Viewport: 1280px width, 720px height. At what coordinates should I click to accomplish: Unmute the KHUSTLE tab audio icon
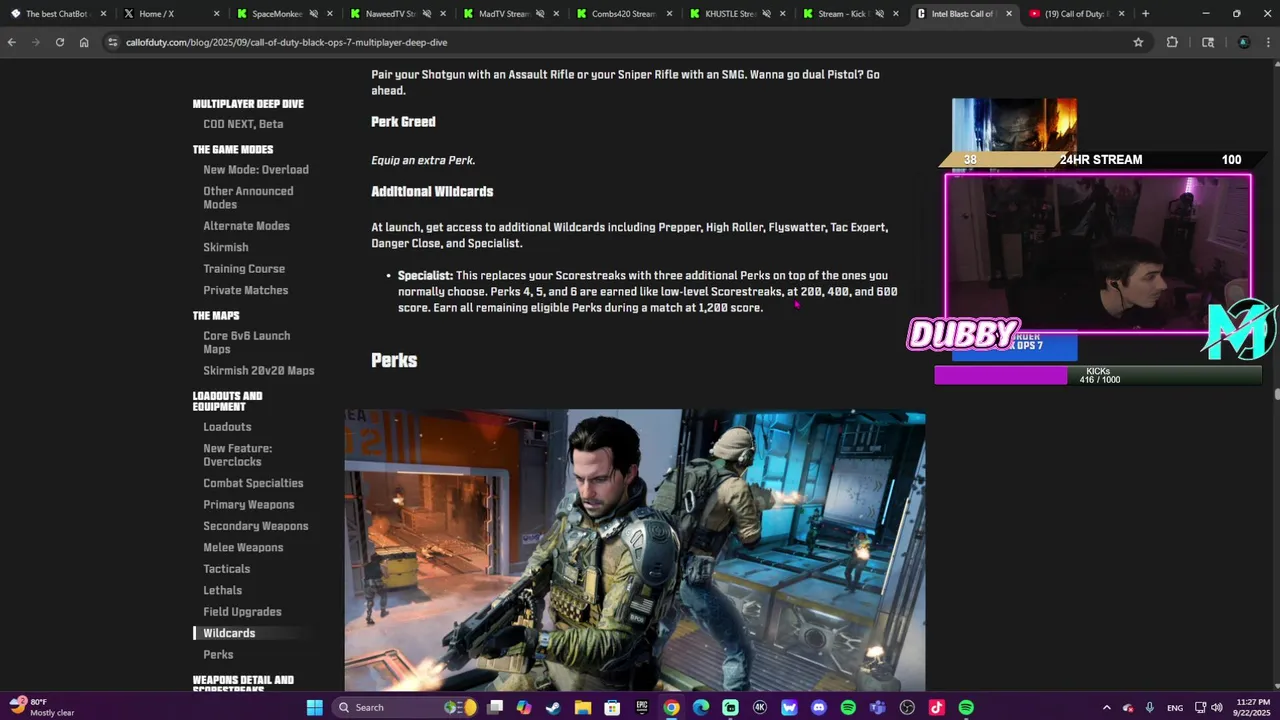(x=767, y=14)
